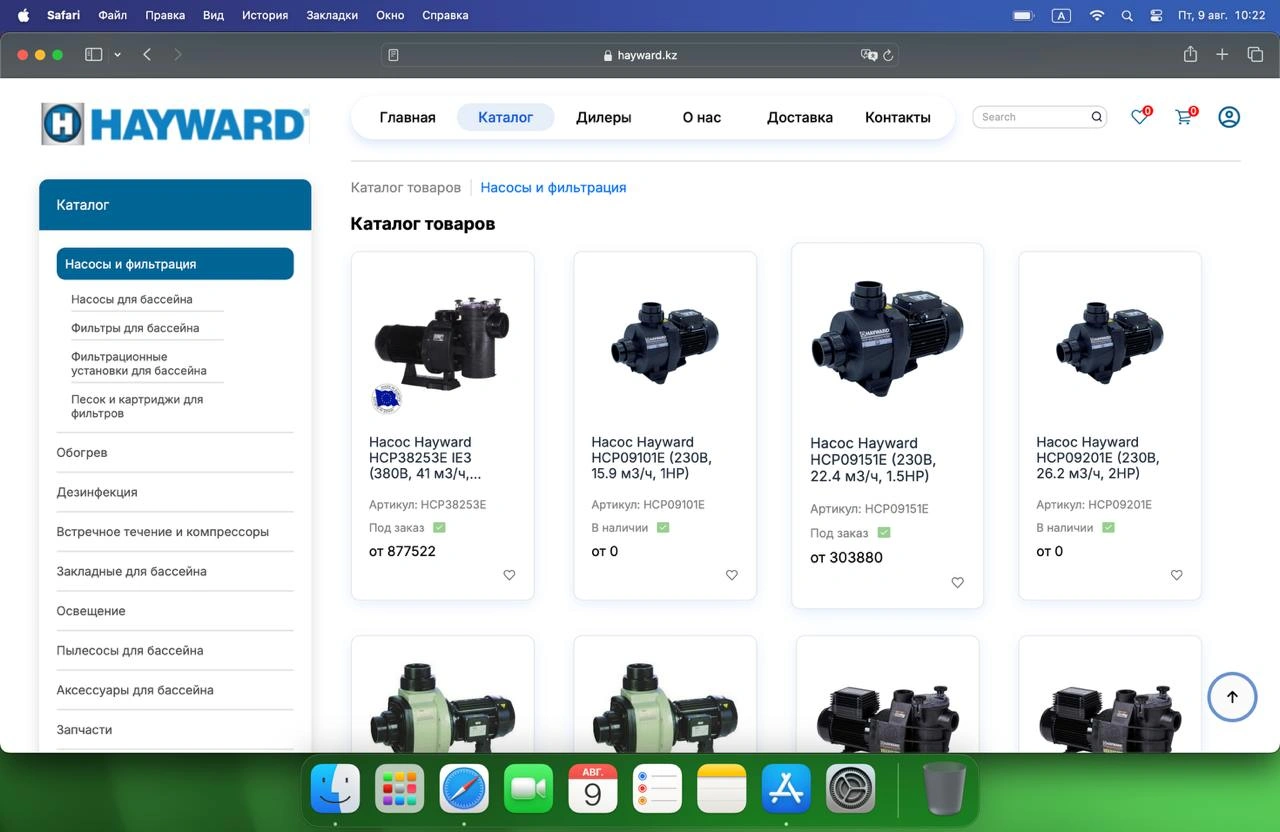Open the Насос Hayward HCP09151E product title
Viewport: 1280px width, 832px height.
click(x=873, y=459)
